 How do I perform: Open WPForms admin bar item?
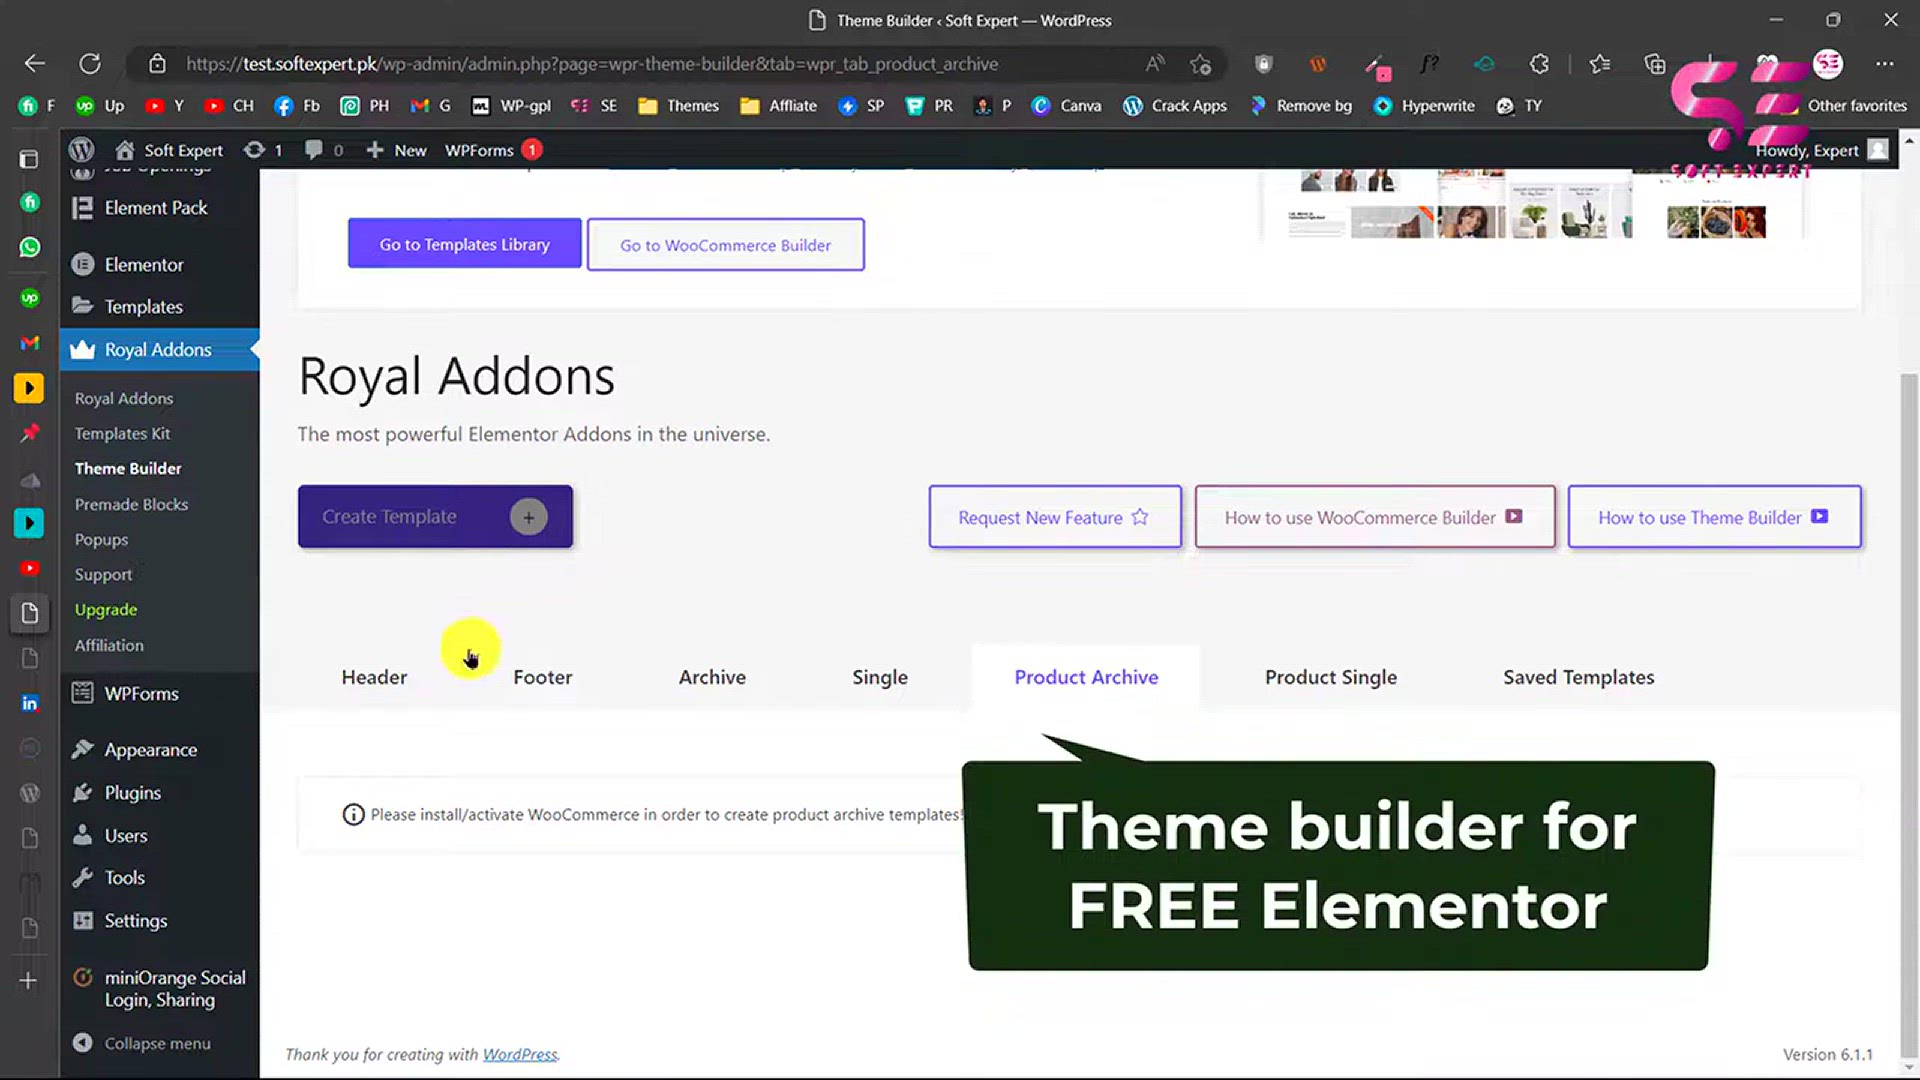[493, 150]
